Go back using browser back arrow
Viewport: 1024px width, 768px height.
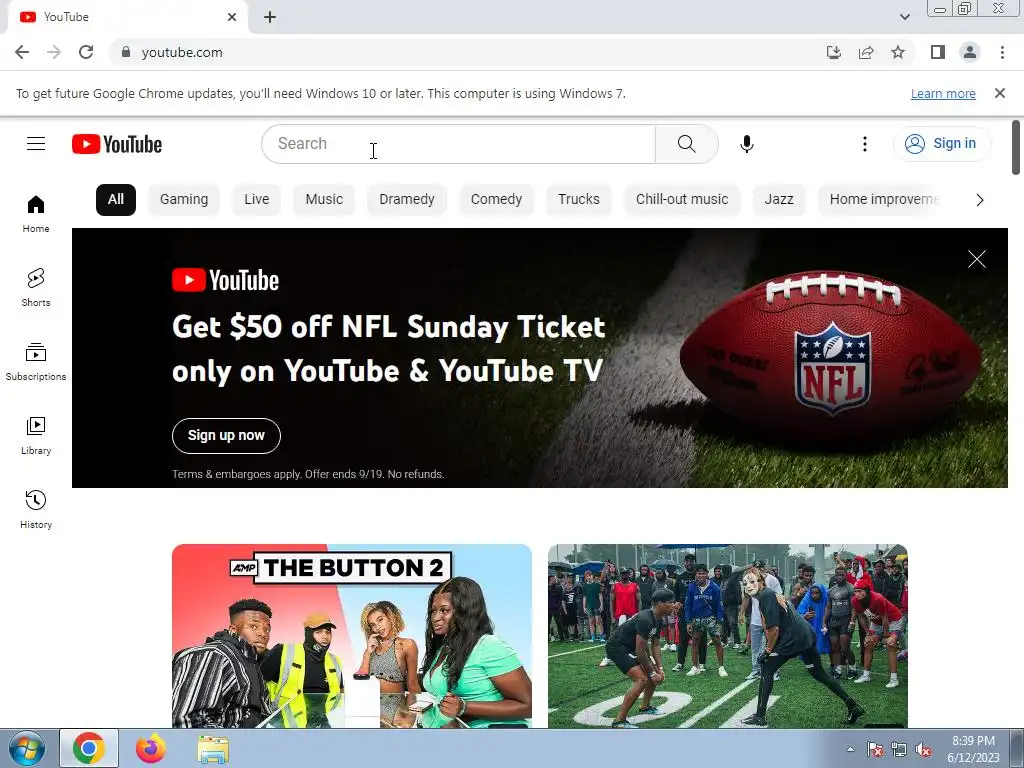click(22, 52)
